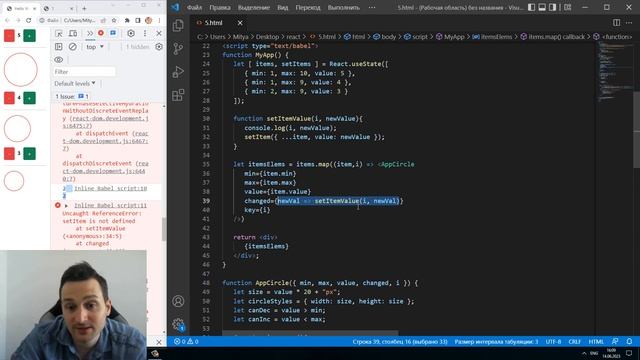Click the feedback icon in status bar
640x360 pixels.
(615, 341)
